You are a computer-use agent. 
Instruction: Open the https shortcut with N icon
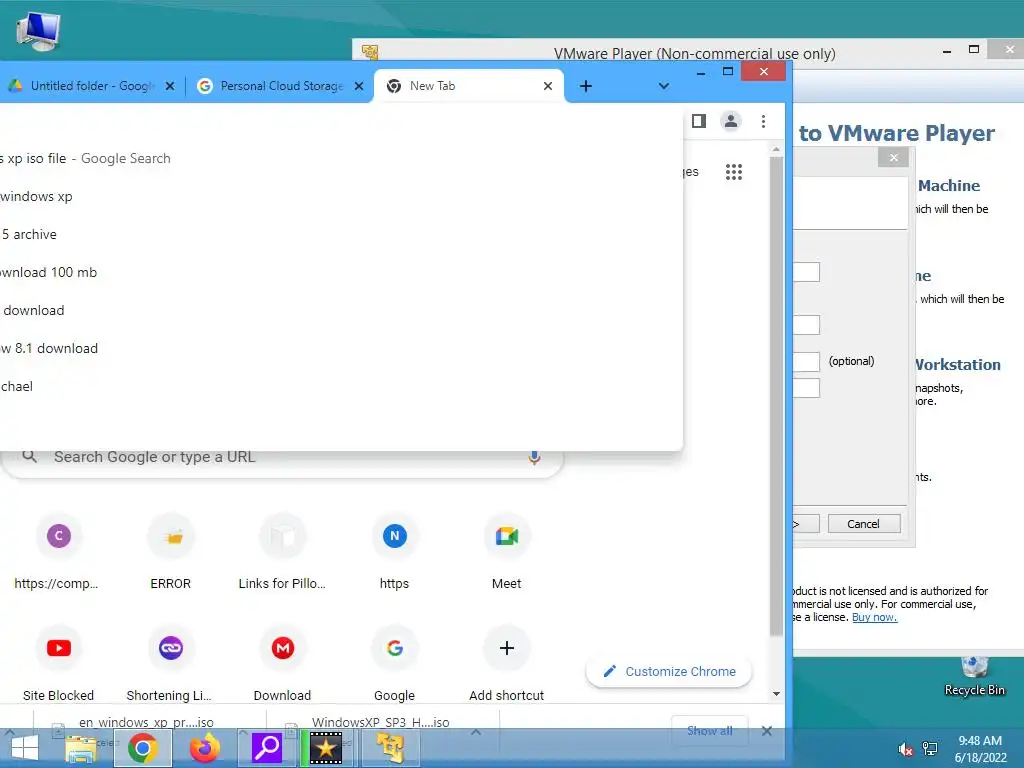tap(394, 552)
